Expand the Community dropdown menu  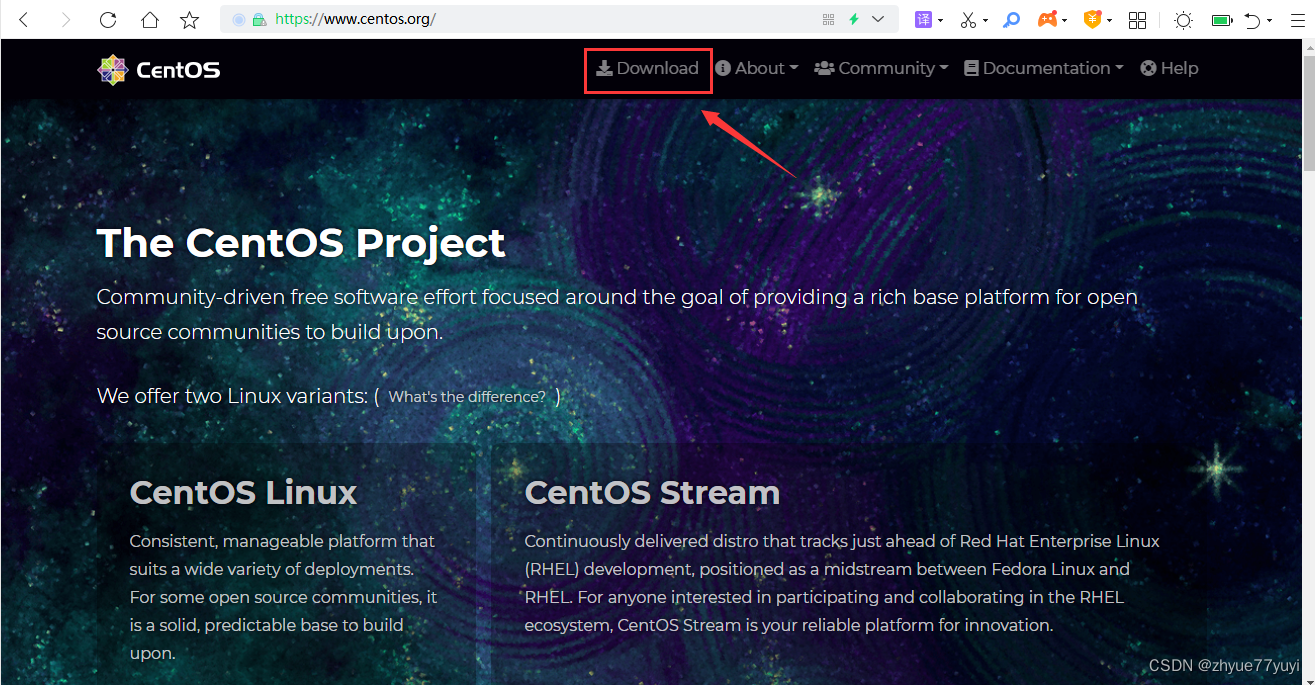[x=881, y=68]
